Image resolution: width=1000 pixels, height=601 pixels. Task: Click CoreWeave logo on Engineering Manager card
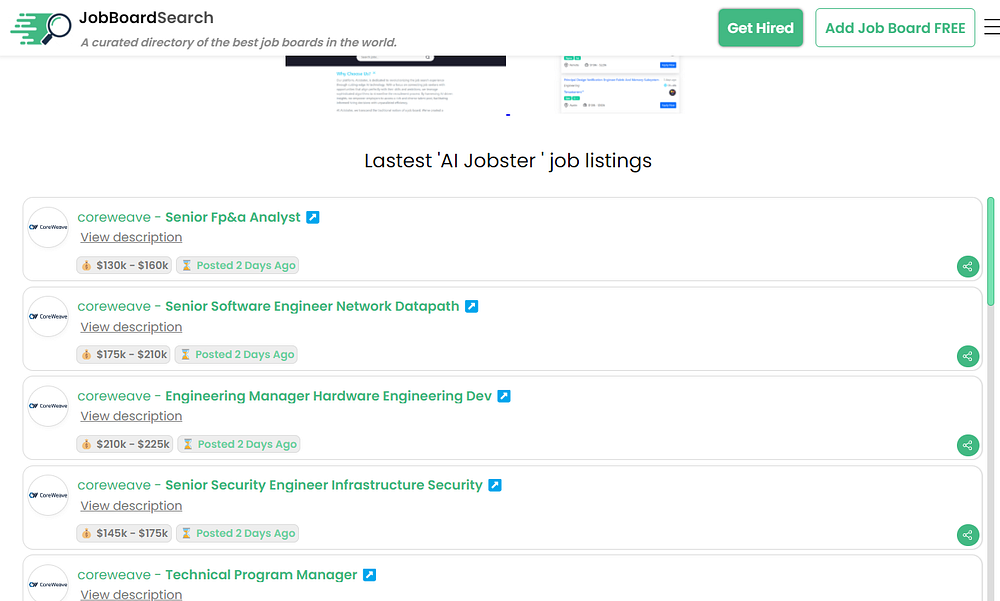pos(48,406)
